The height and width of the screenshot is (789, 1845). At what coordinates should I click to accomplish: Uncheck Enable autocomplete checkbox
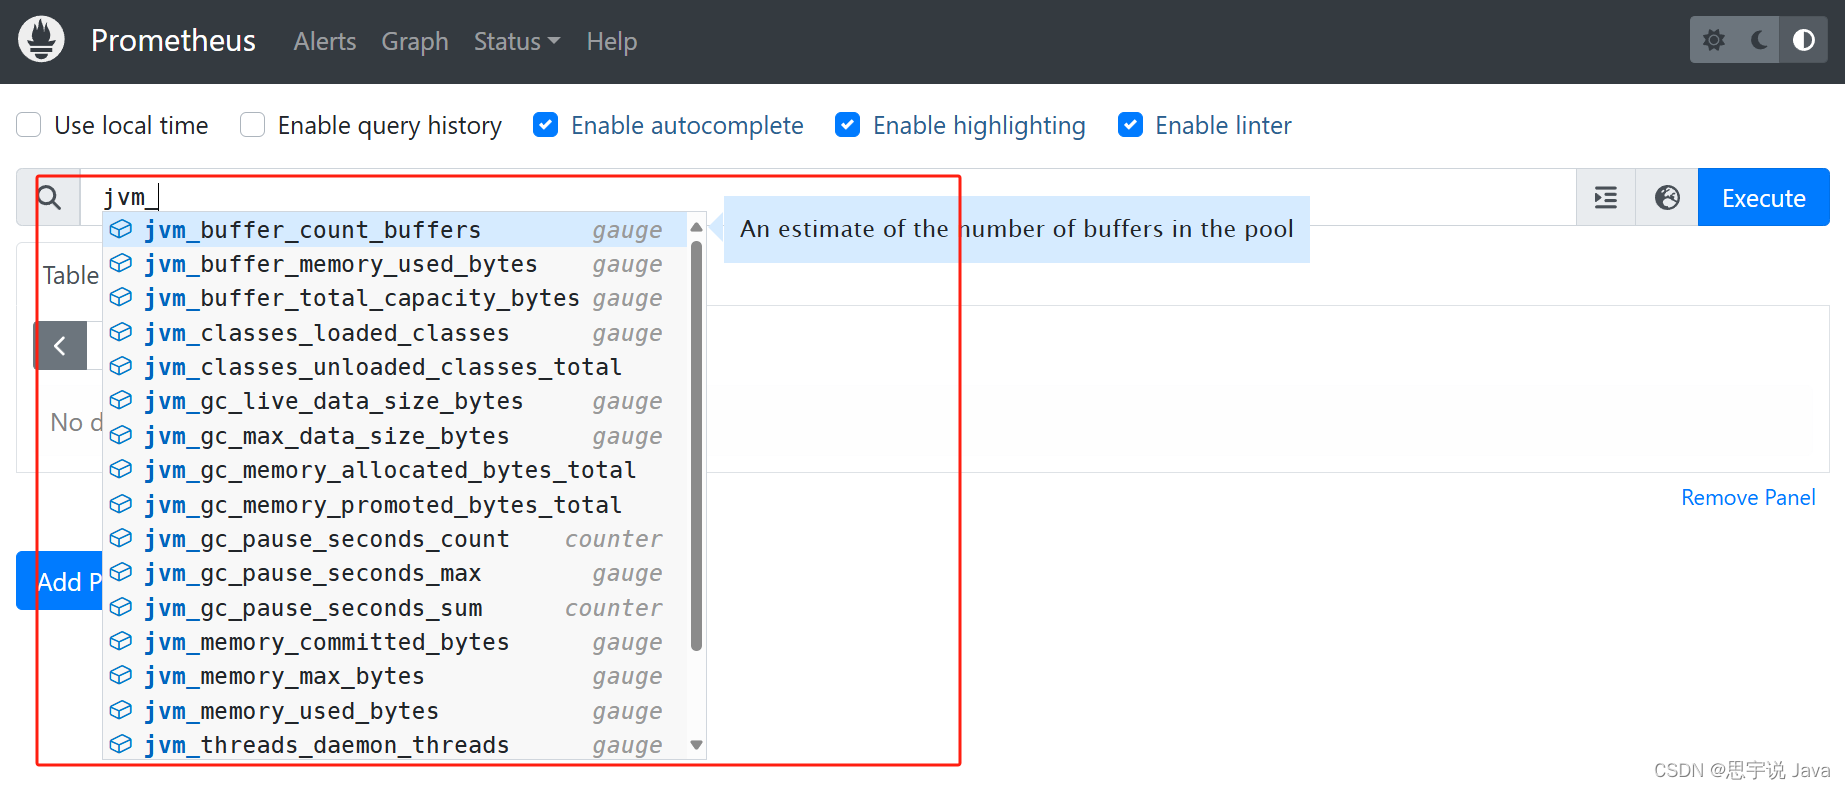point(546,125)
